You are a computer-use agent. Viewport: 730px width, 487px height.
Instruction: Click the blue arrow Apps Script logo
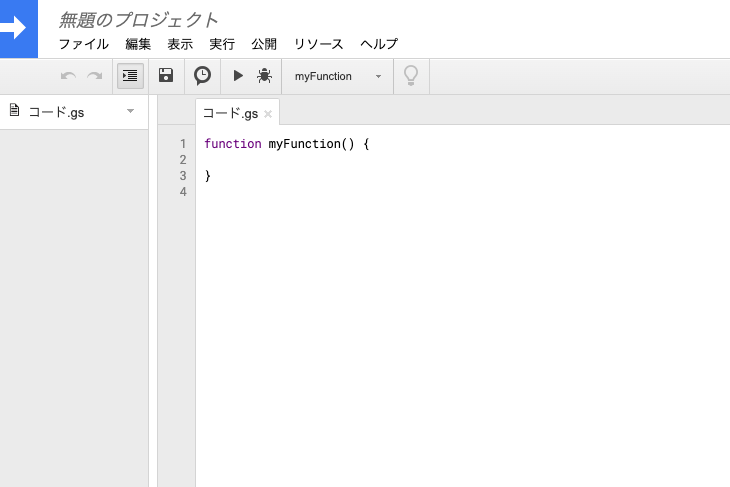coord(17,28)
